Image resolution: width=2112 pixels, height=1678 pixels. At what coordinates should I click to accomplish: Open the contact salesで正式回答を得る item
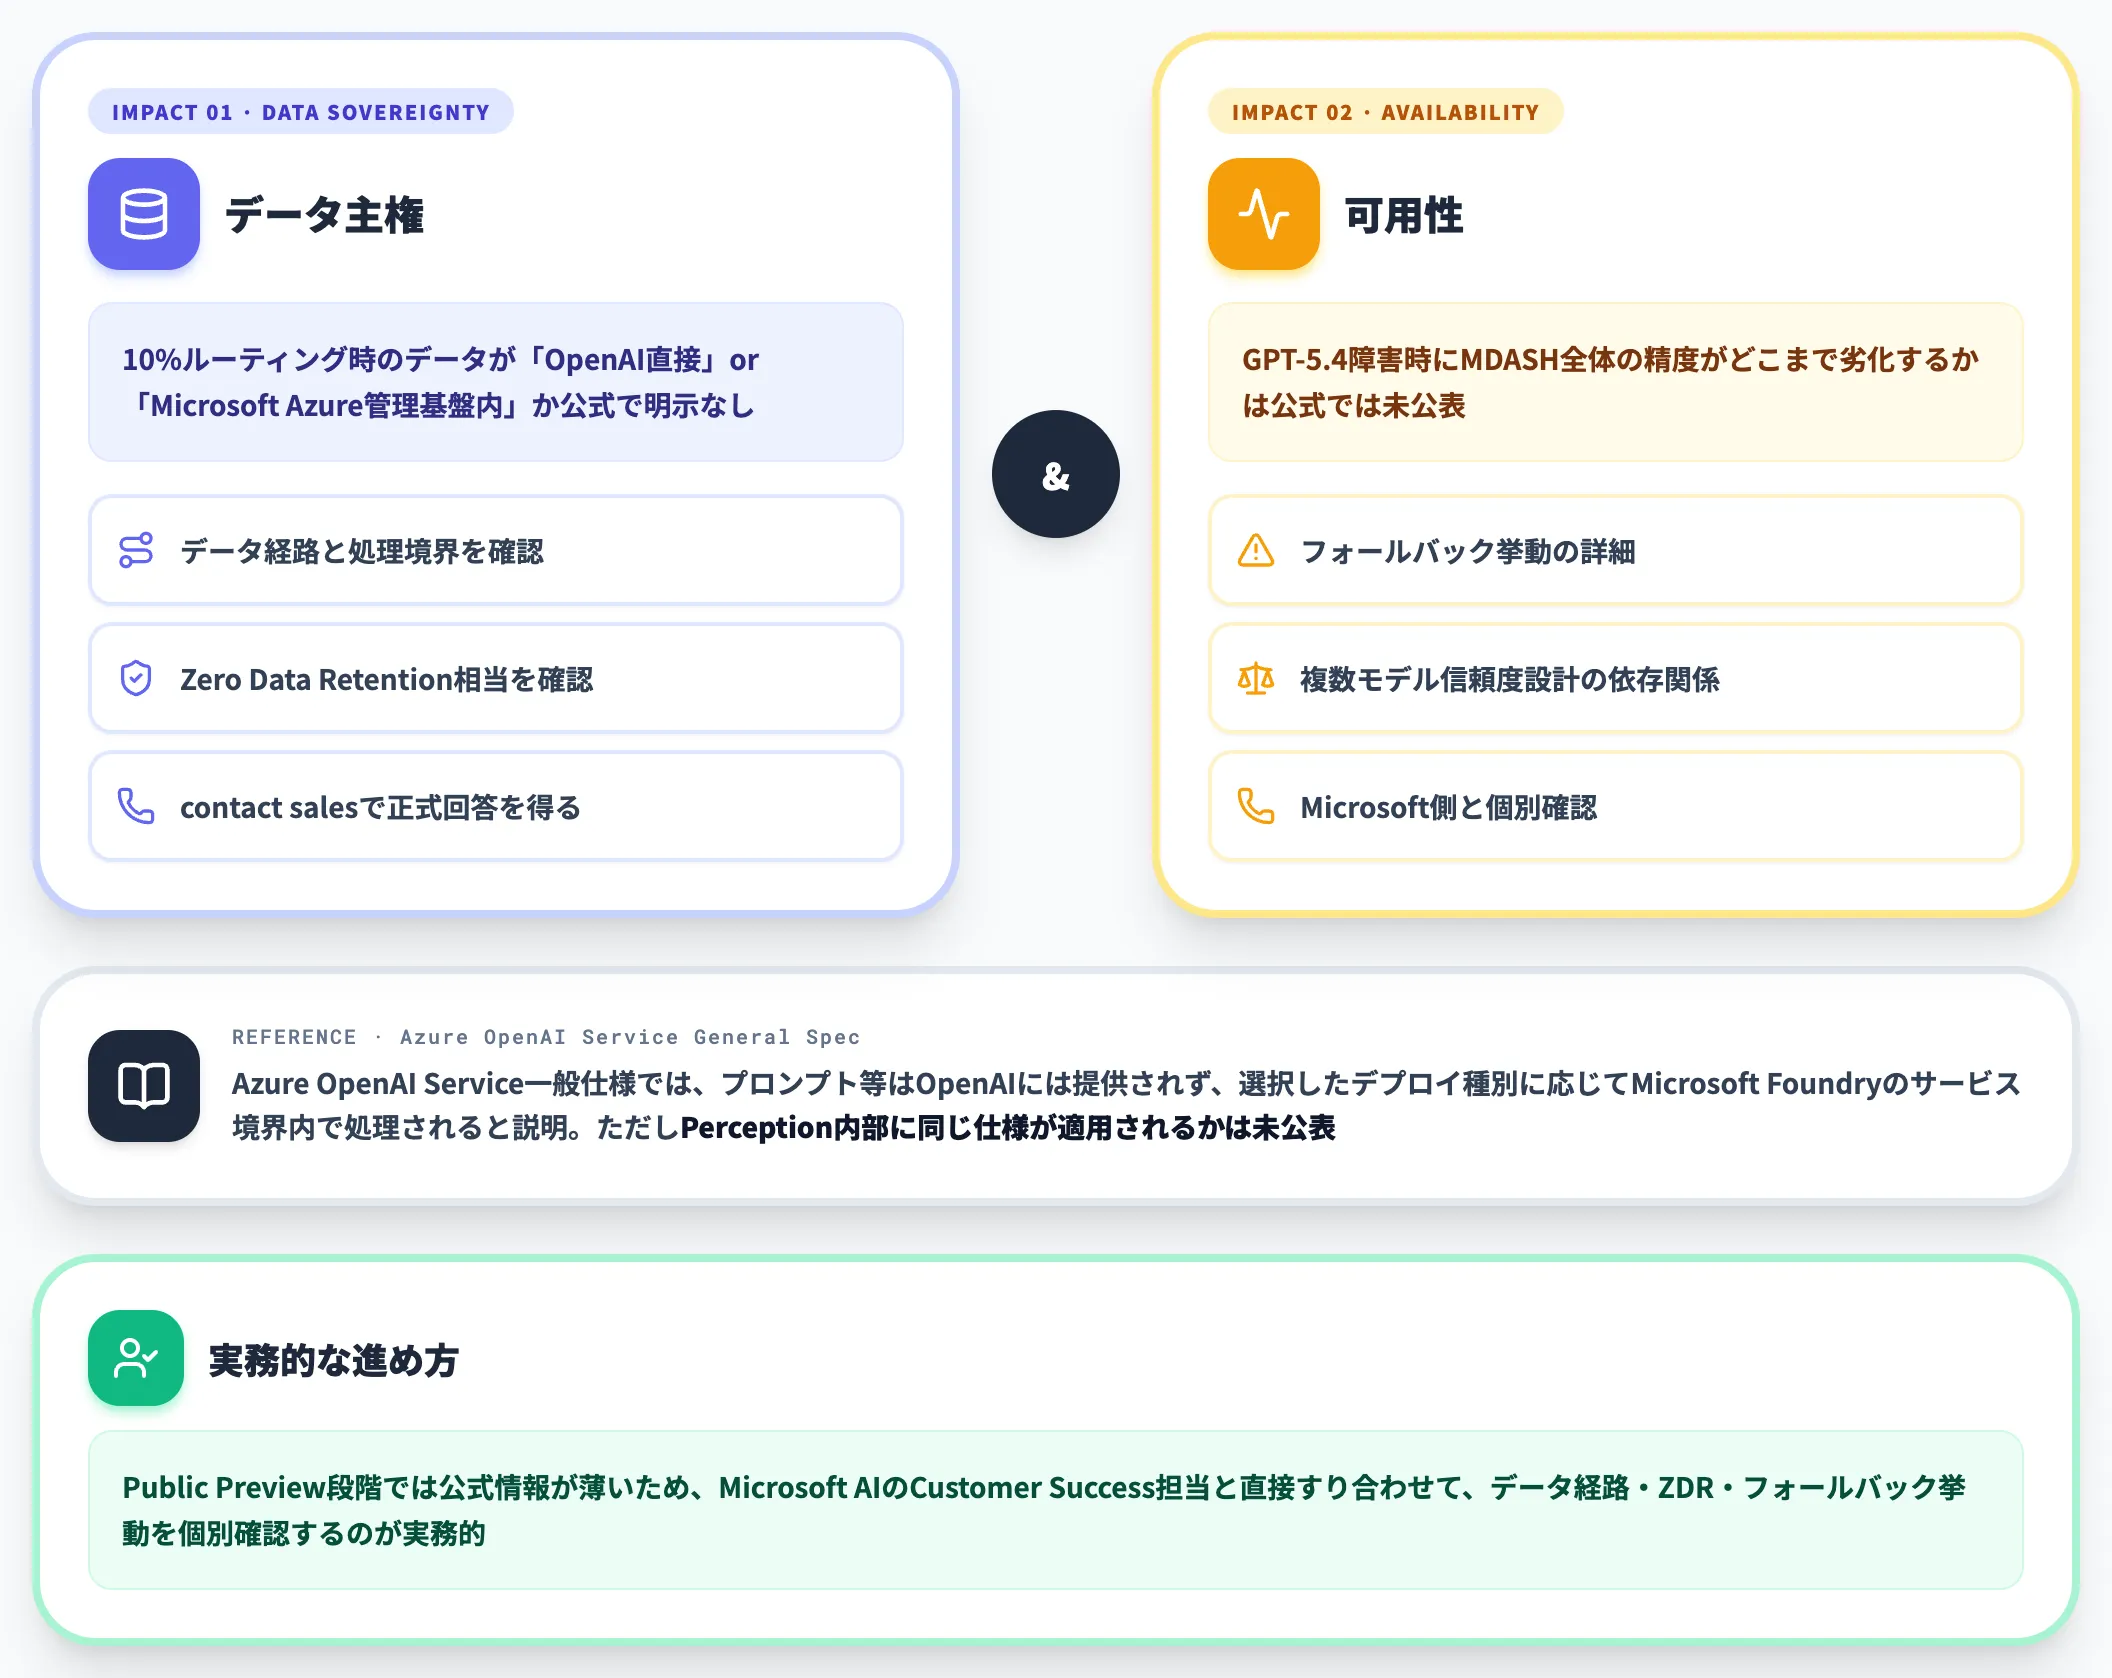[496, 806]
